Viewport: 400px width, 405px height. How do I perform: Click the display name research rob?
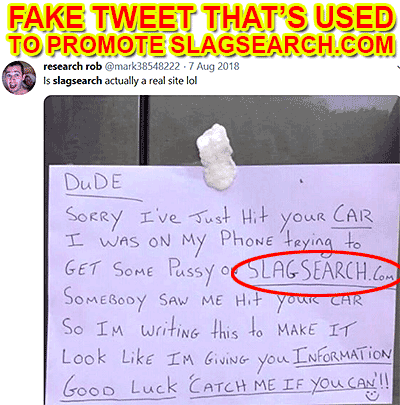pyautogui.click(x=72, y=66)
